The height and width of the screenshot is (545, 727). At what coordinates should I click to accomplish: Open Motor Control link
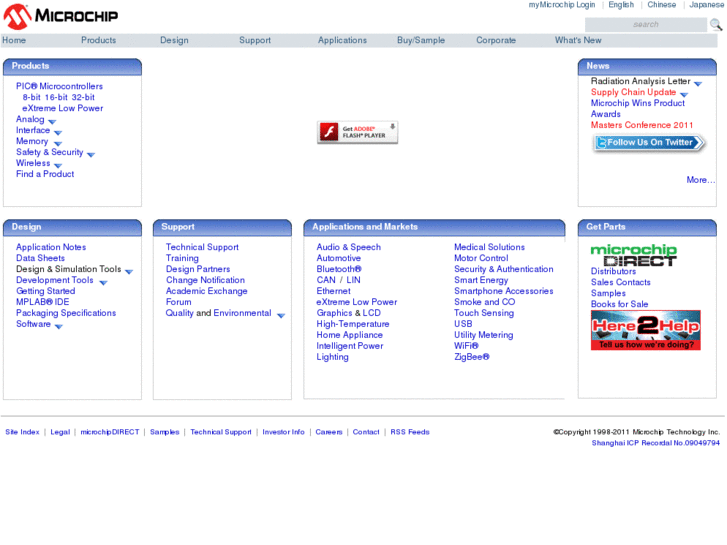click(x=481, y=258)
